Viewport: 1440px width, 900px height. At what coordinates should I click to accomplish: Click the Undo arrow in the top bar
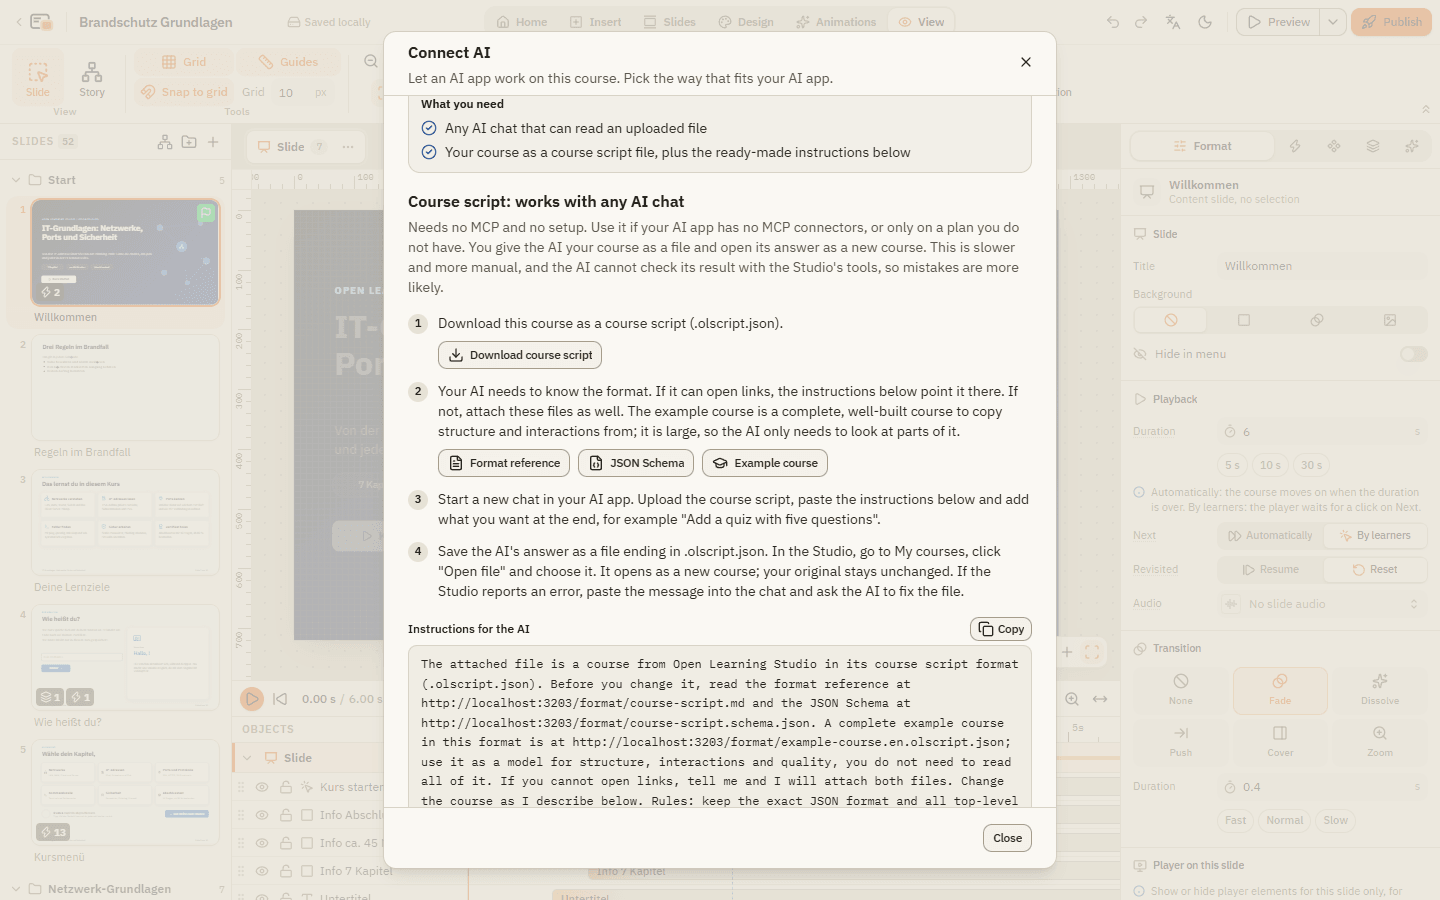(1113, 22)
